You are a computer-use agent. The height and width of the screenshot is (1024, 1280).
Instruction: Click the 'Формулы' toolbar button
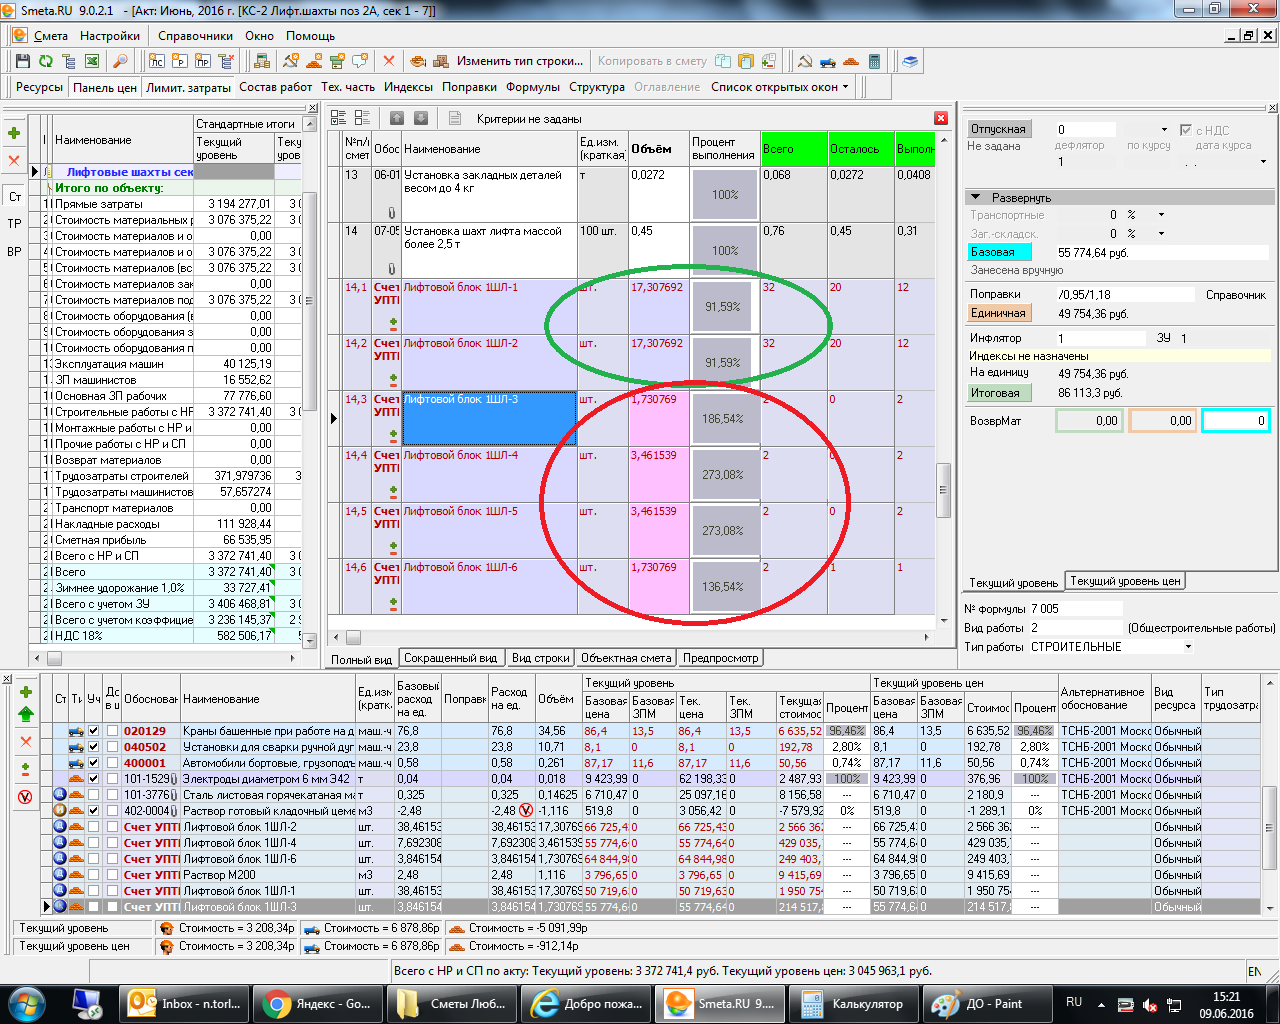(532, 87)
